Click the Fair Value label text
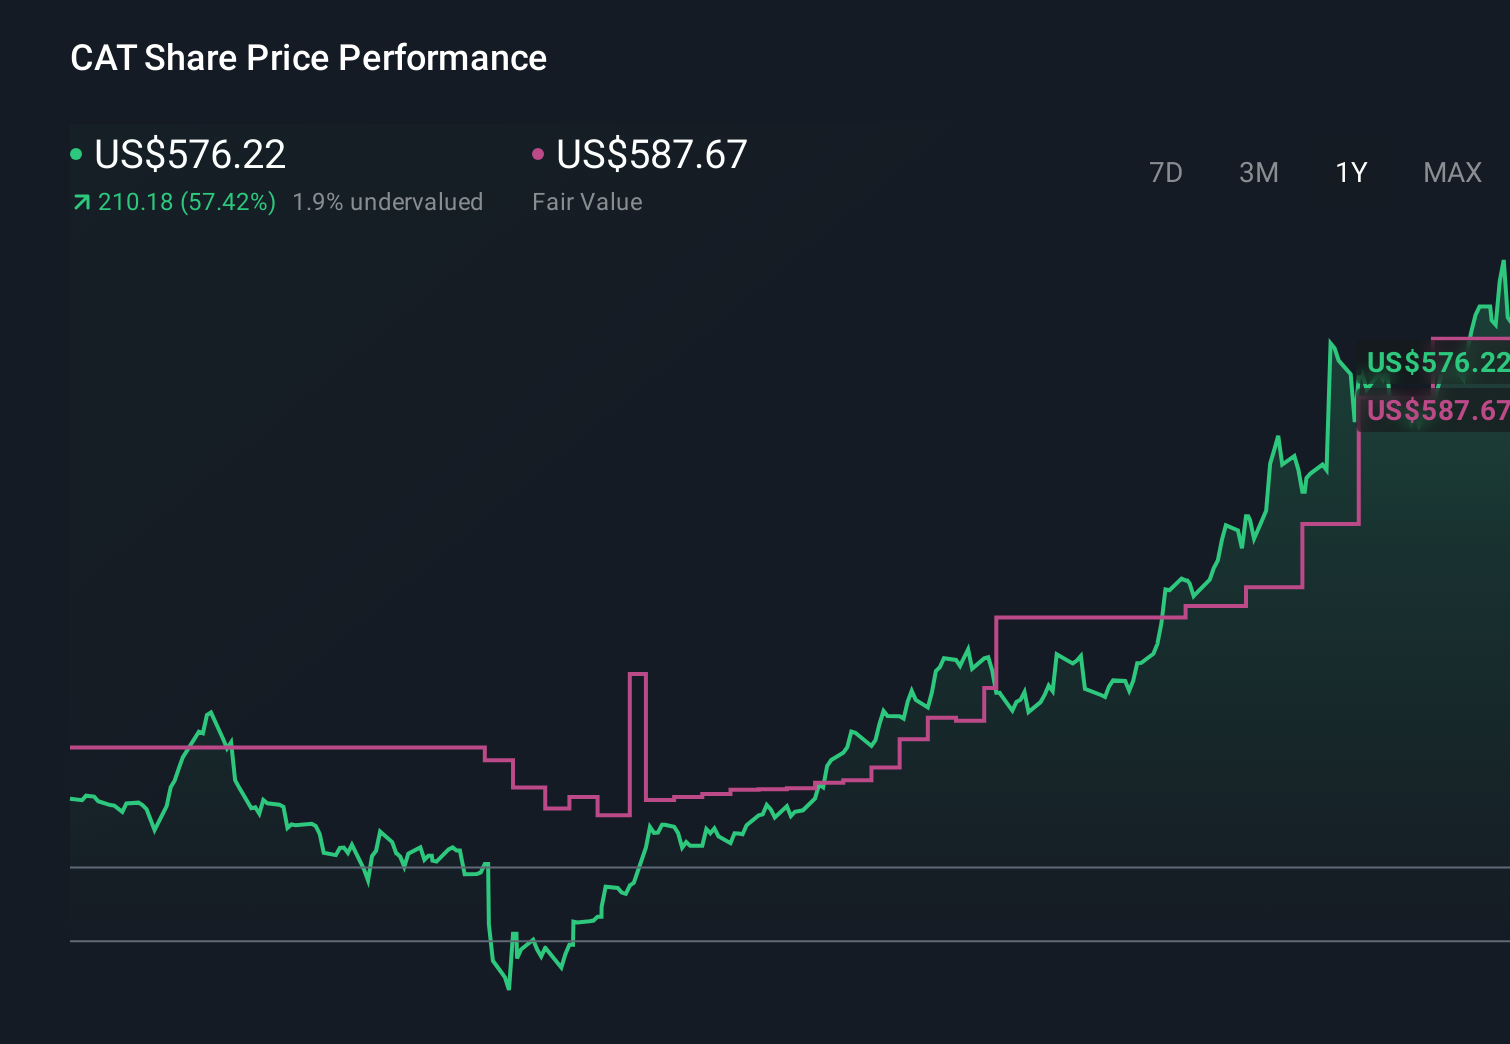 (588, 201)
